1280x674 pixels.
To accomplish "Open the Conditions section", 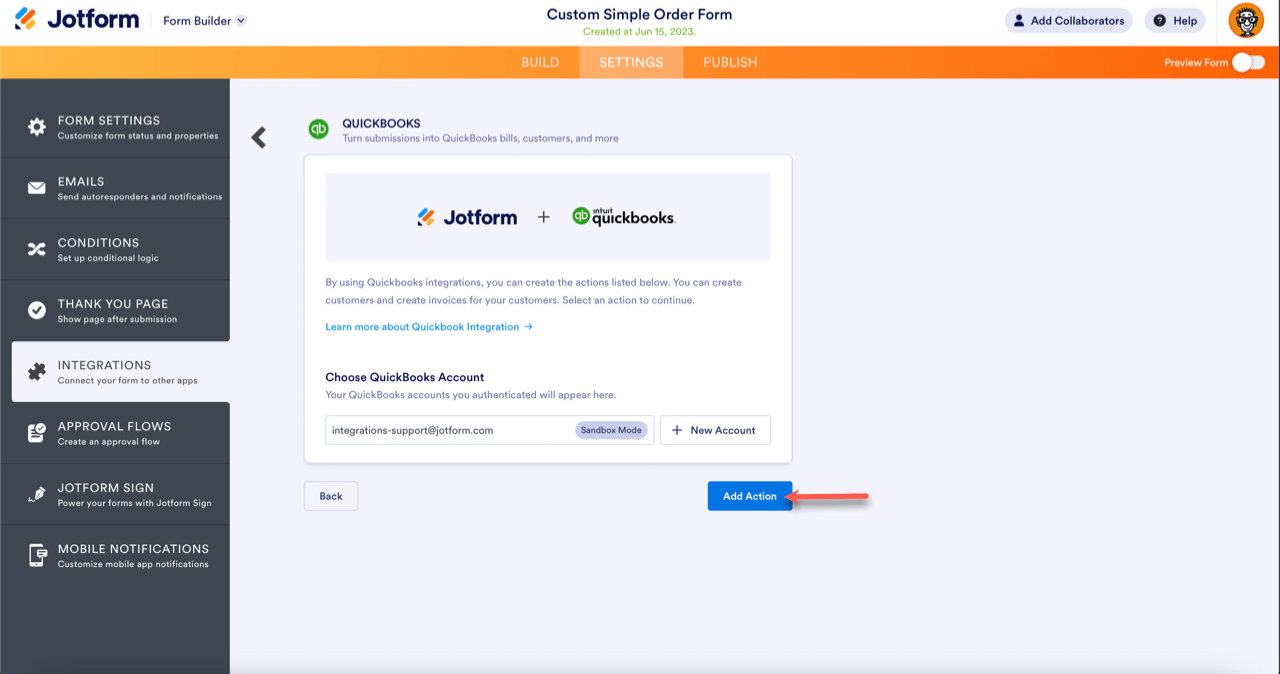I will pyautogui.click(x=115, y=249).
